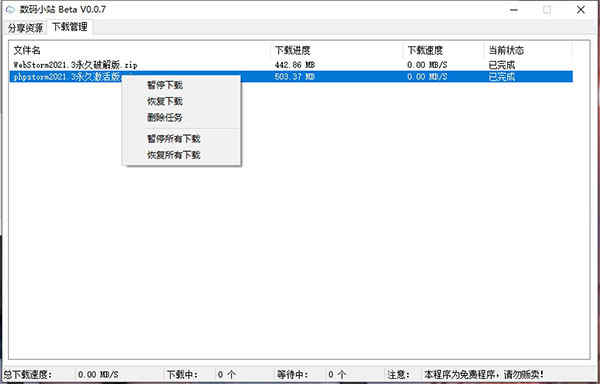This screenshot has height=384, width=600.
Task: Click the cloud app icon in title bar
Action: 11,9
